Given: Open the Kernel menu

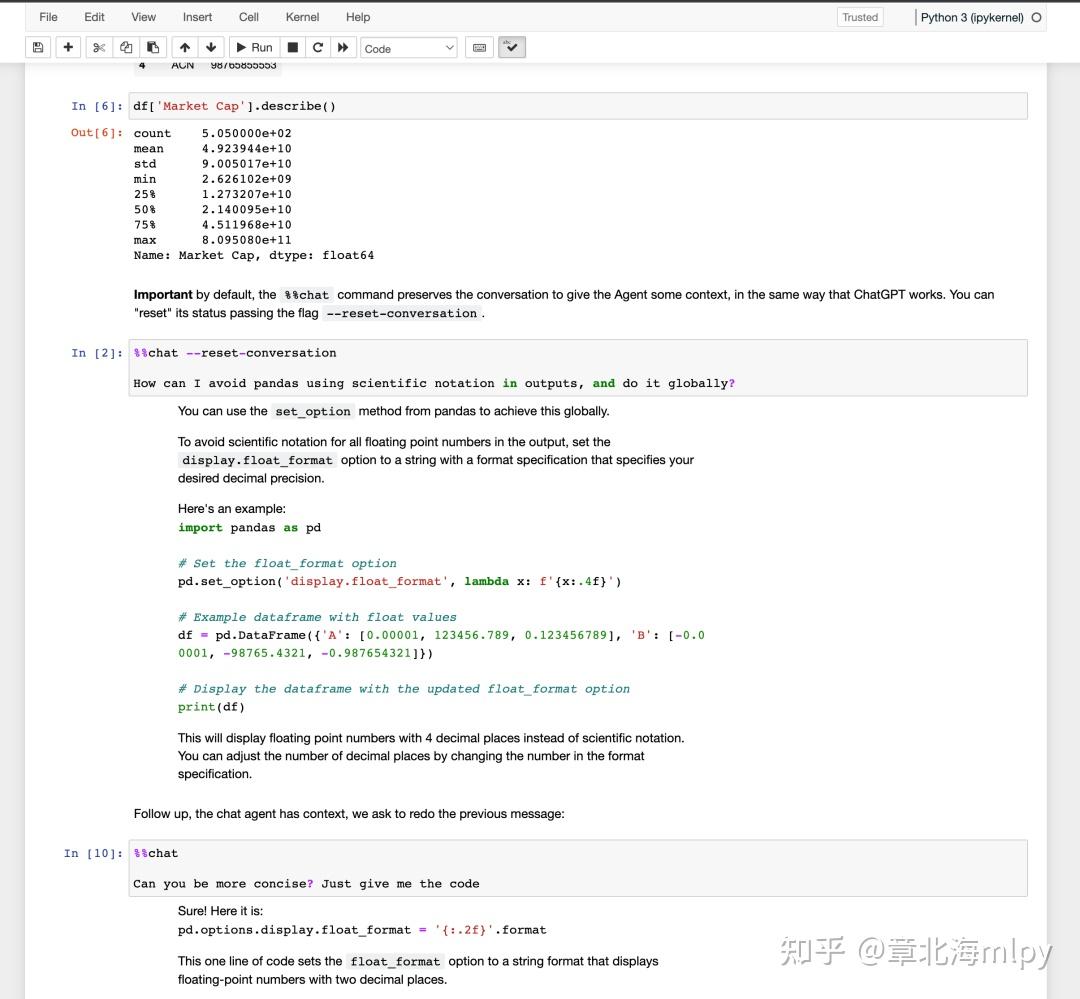Looking at the screenshot, I should coord(302,16).
